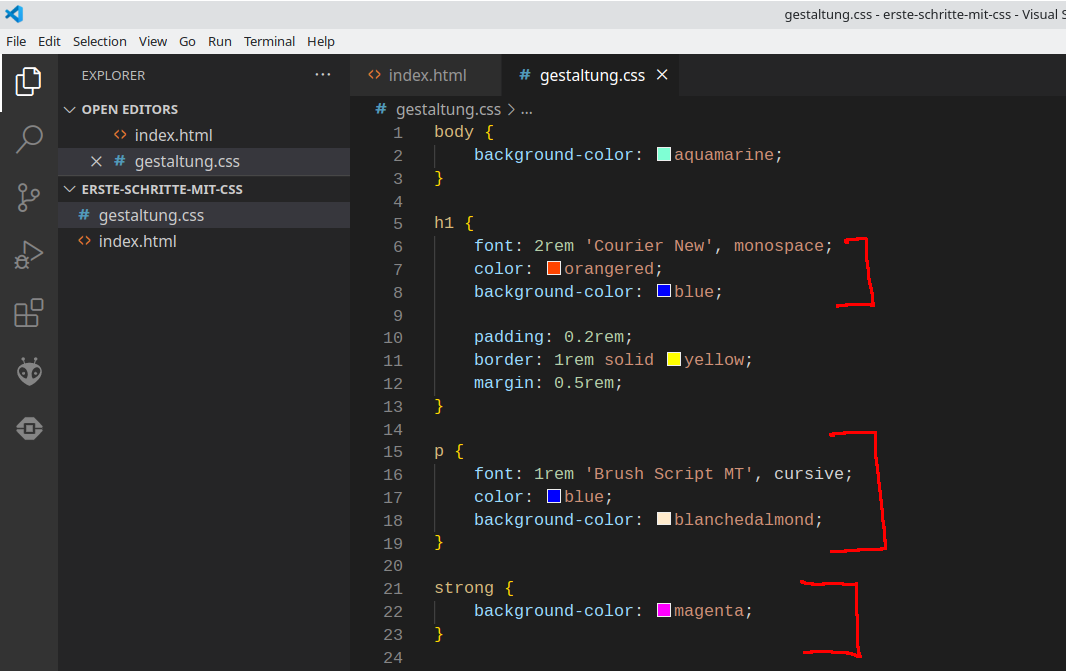Image resolution: width=1066 pixels, height=671 pixels.
Task: Click the magenta color swatch on line 22
Action: click(x=665, y=610)
